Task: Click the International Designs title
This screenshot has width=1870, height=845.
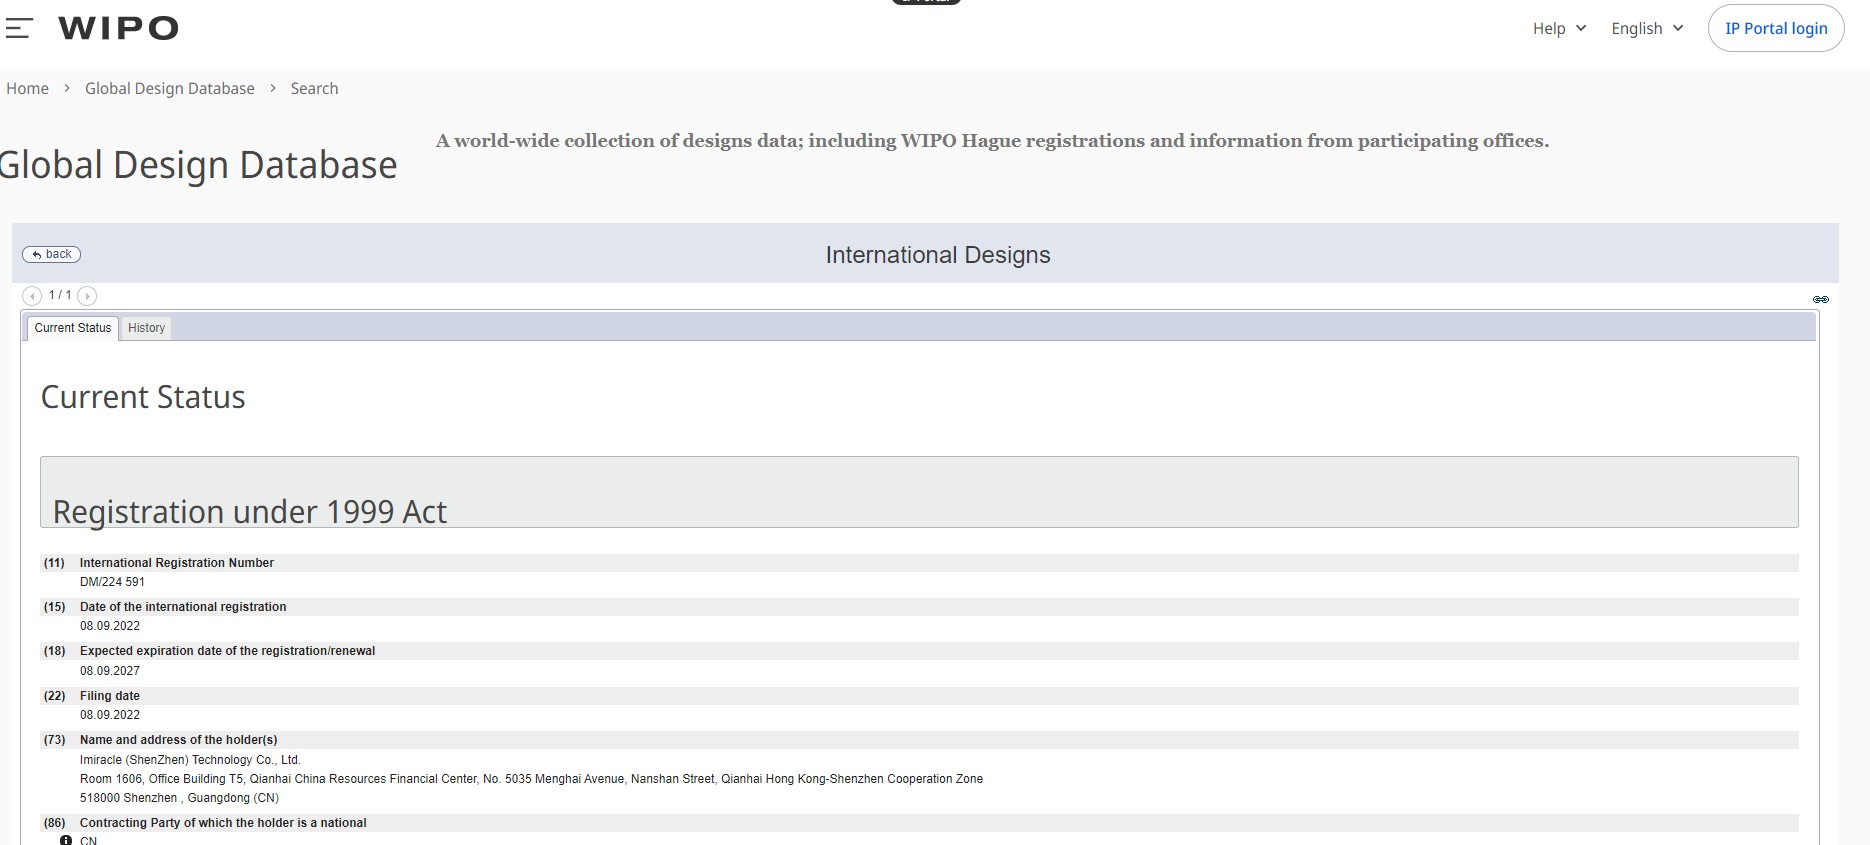Action: click(938, 255)
